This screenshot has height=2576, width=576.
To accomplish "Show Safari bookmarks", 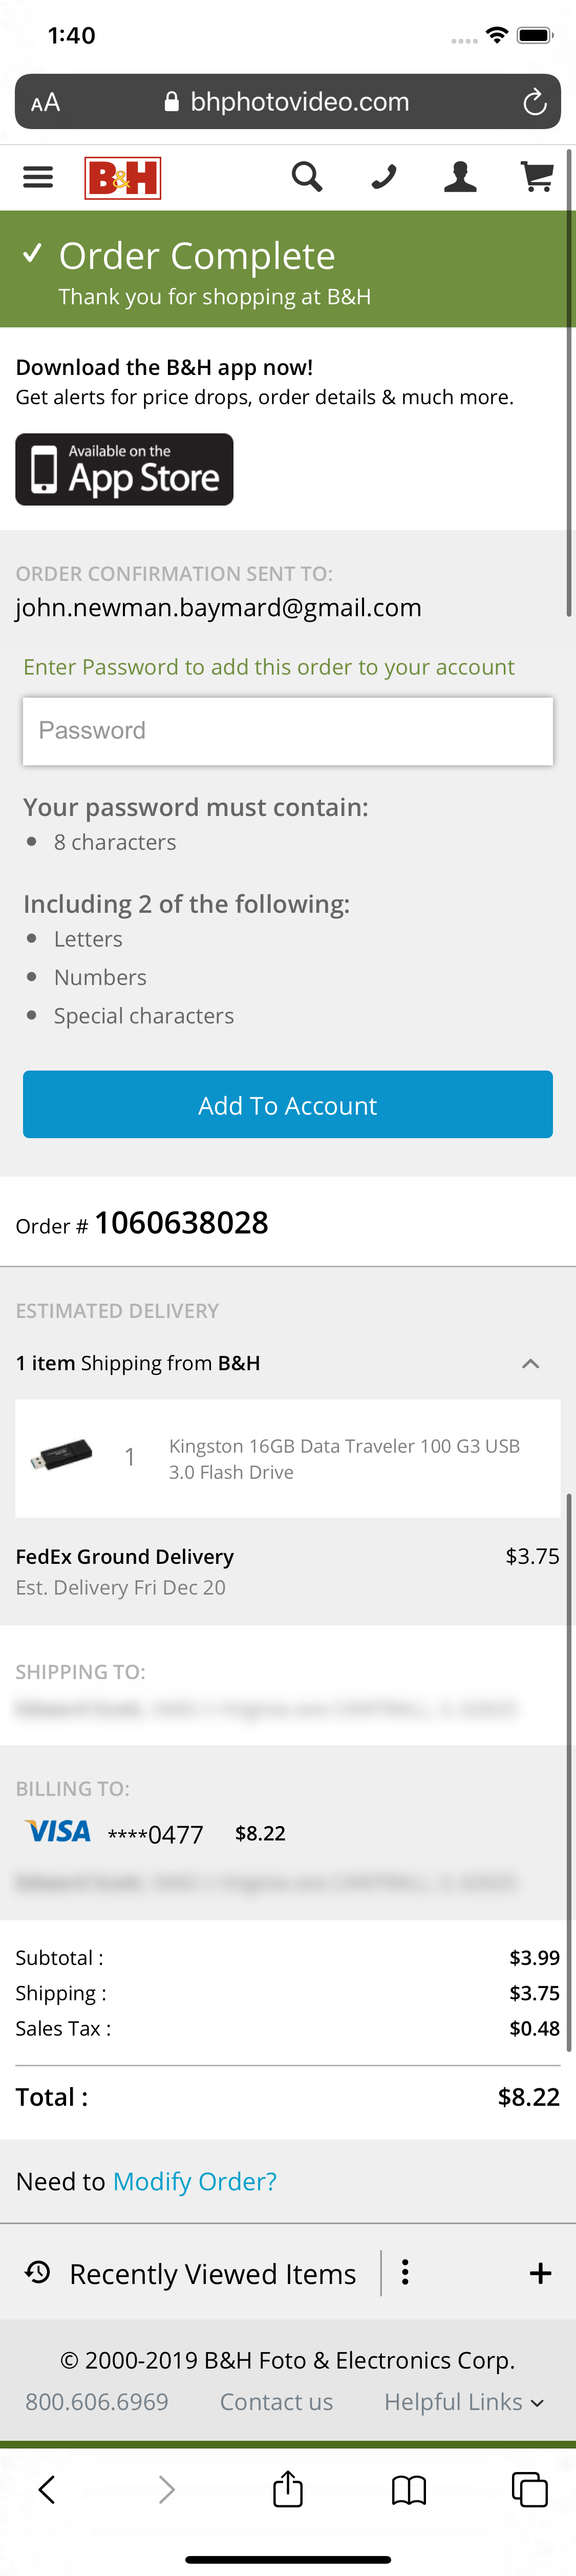I will 408,2489.
